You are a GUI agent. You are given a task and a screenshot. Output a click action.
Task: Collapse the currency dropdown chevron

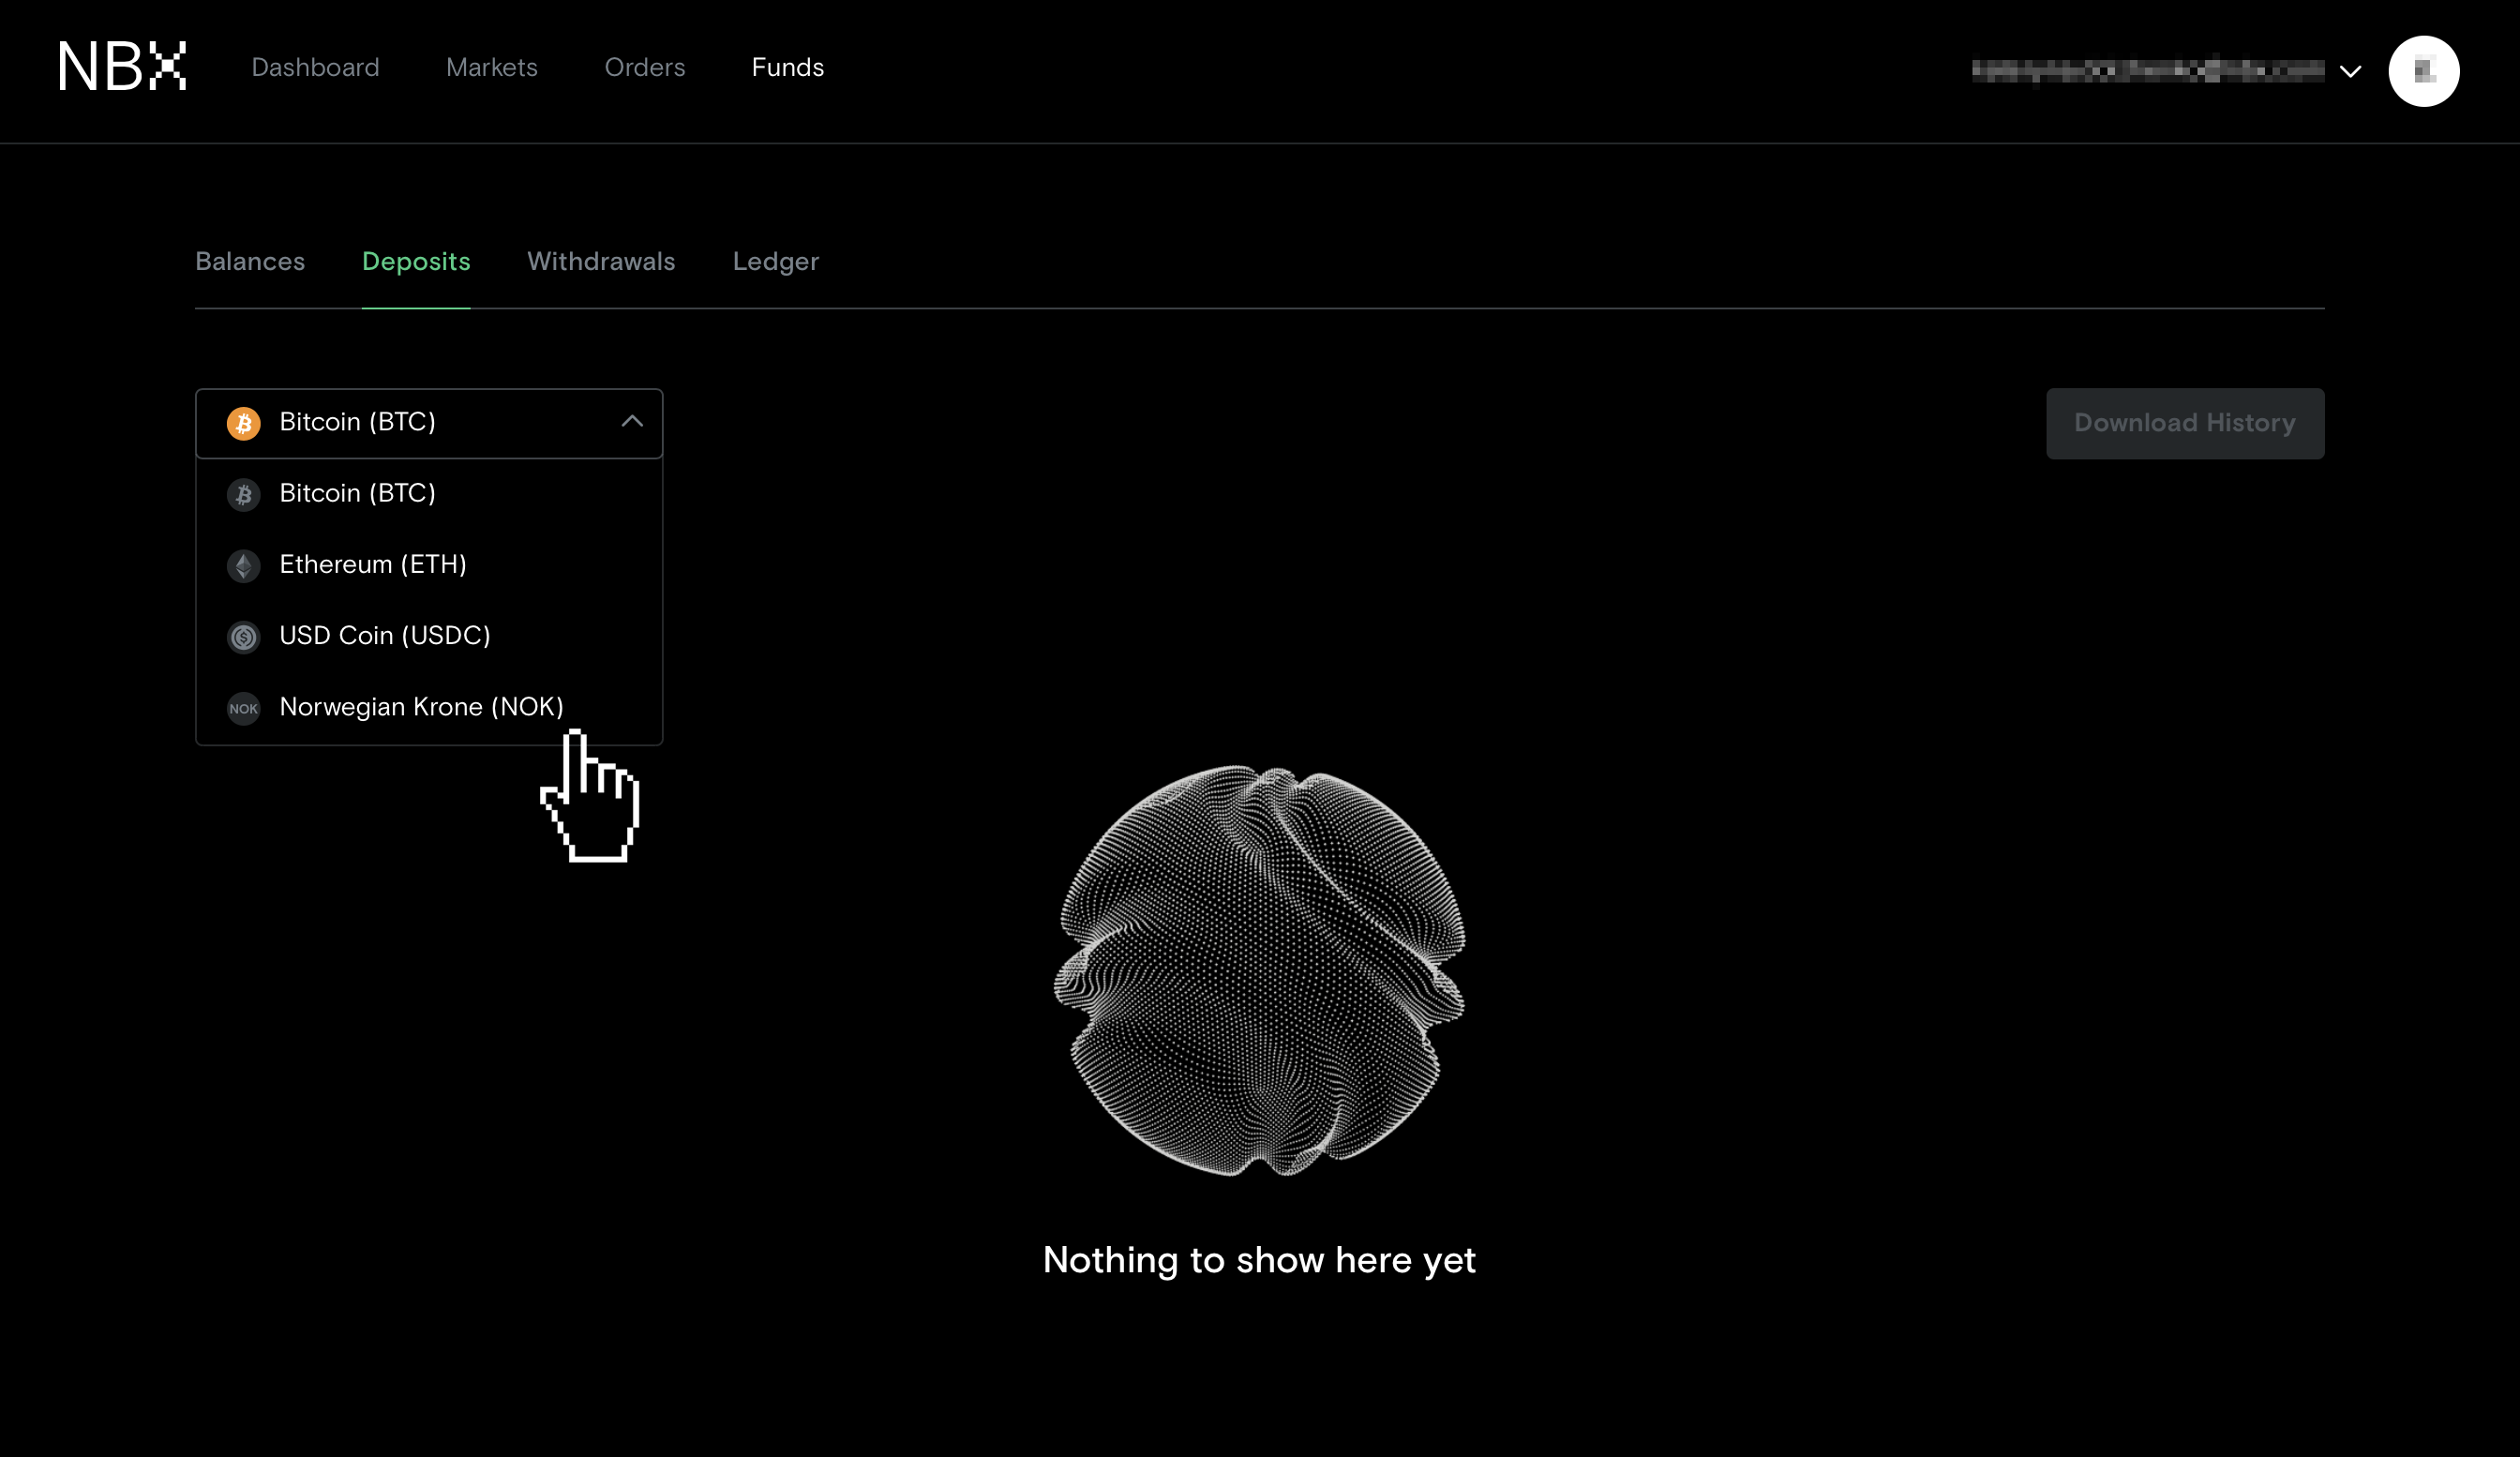tap(631, 422)
